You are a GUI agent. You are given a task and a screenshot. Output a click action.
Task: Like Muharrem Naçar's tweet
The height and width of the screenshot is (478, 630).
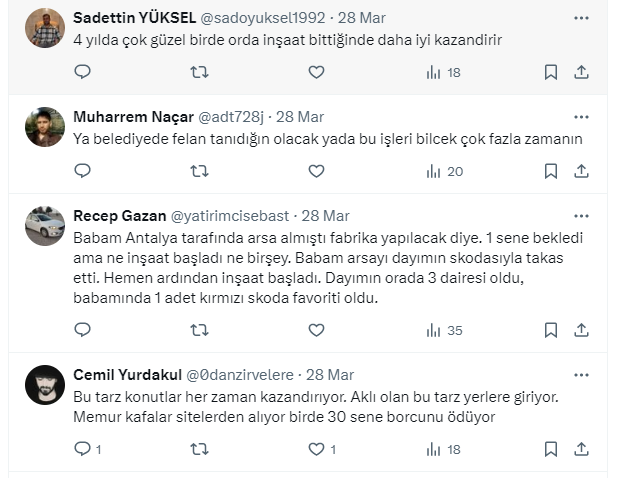click(316, 171)
